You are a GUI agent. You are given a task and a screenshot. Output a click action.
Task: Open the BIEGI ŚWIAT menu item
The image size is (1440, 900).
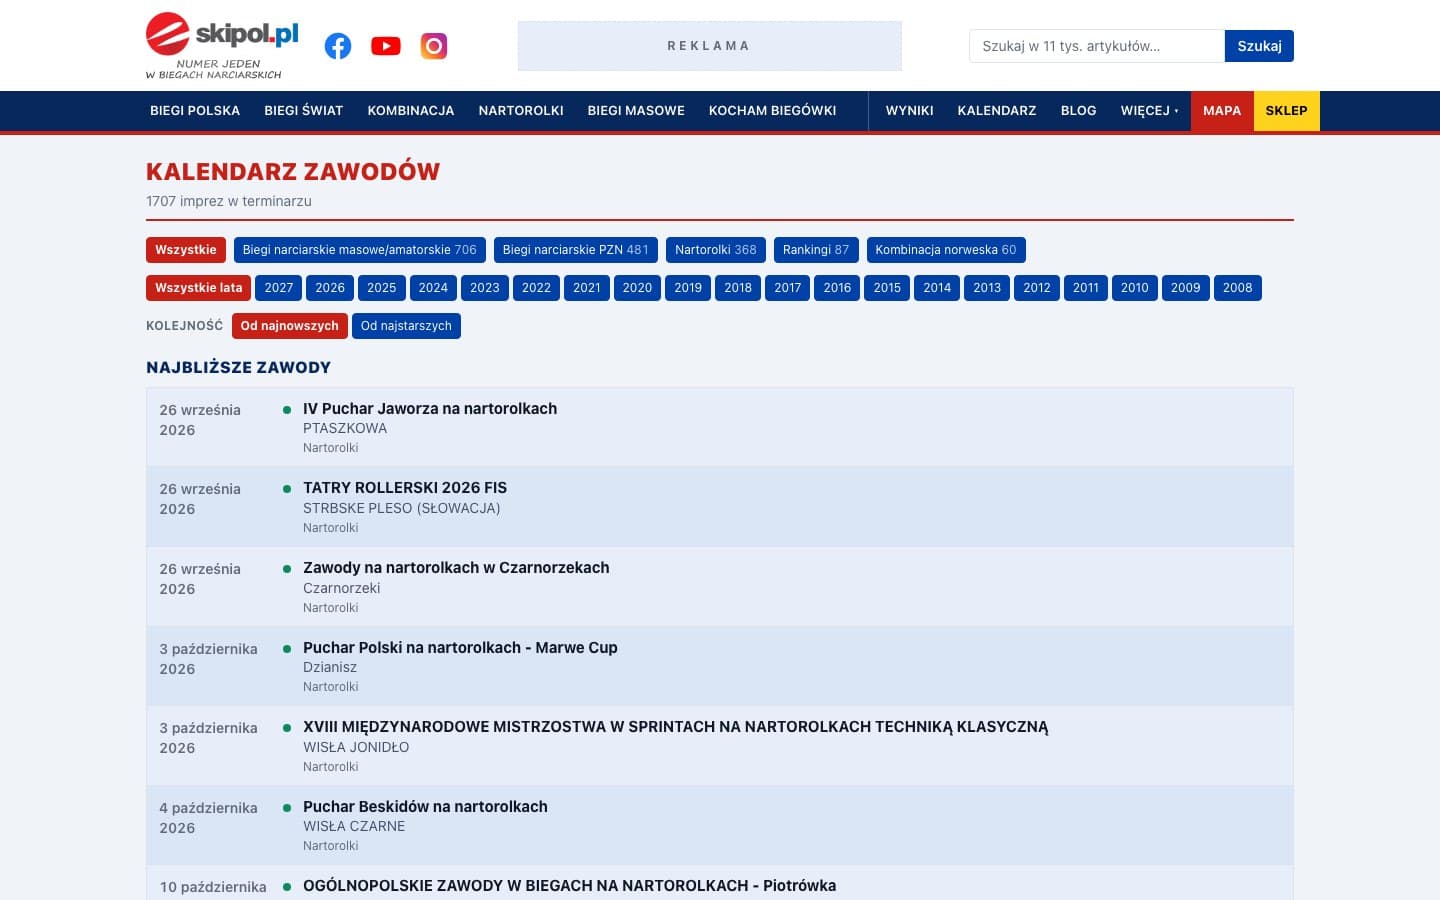pyautogui.click(x=304, y=111)
